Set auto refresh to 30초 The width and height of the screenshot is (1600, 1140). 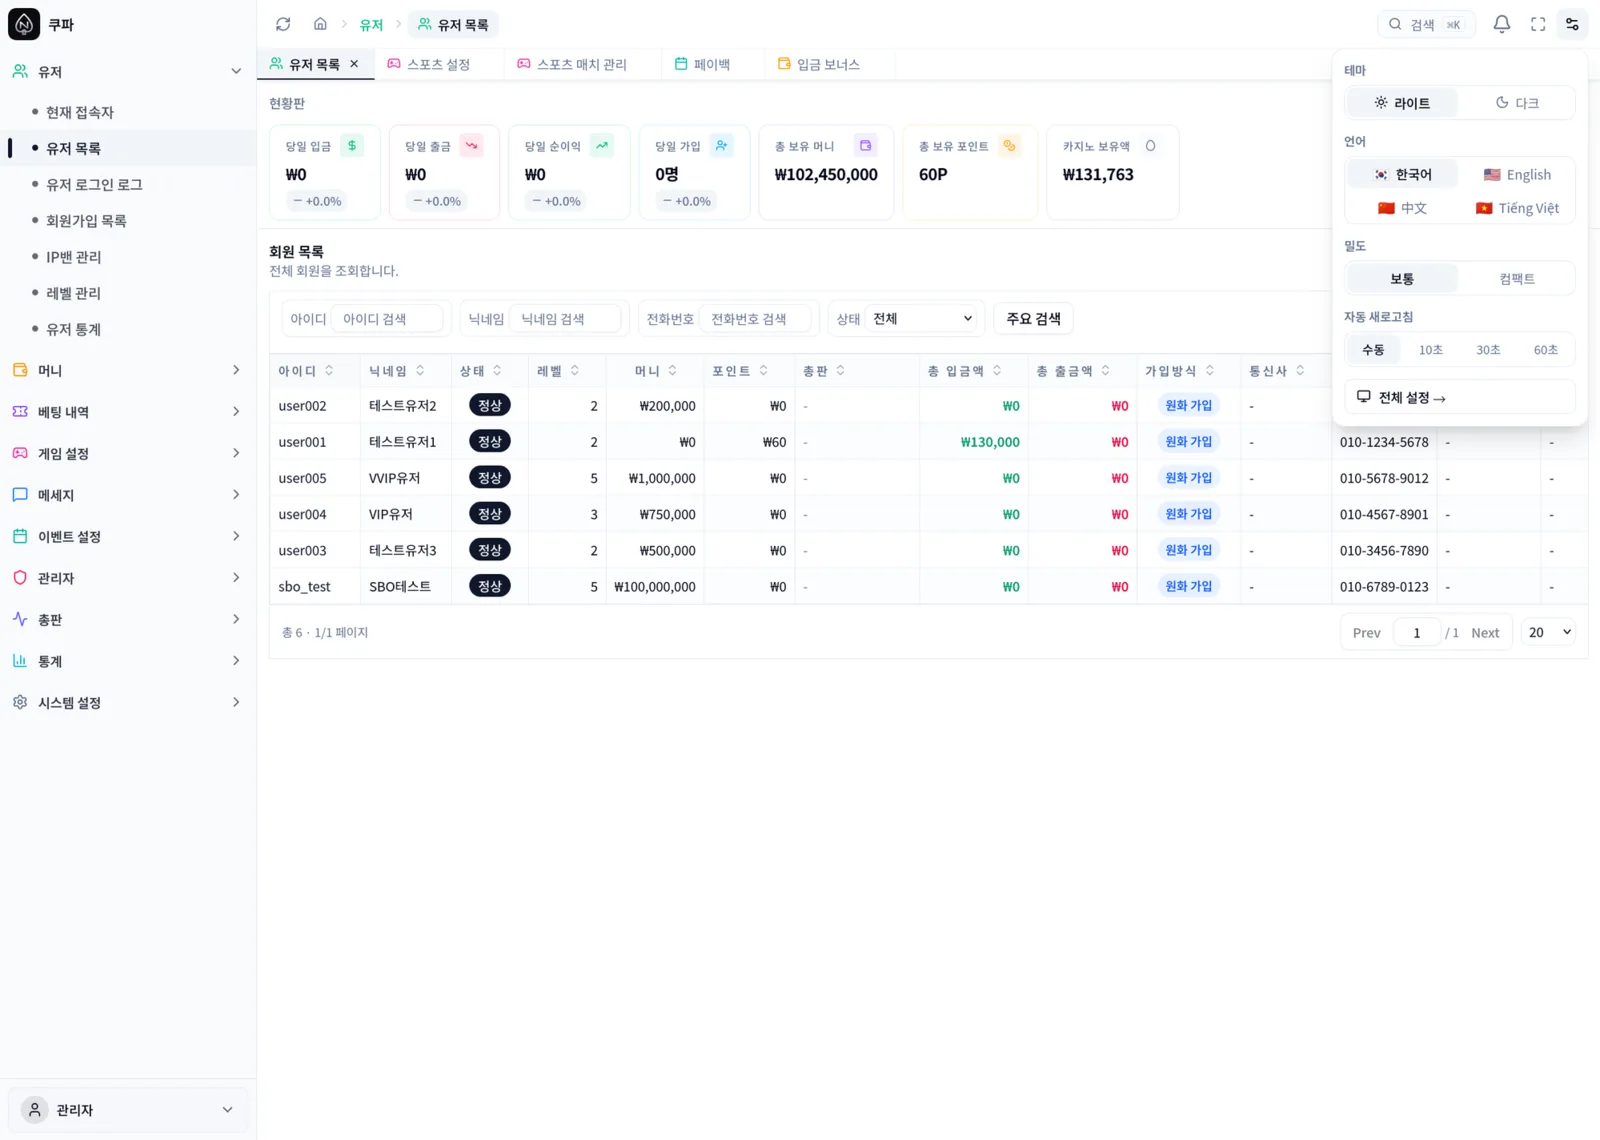1488,350
